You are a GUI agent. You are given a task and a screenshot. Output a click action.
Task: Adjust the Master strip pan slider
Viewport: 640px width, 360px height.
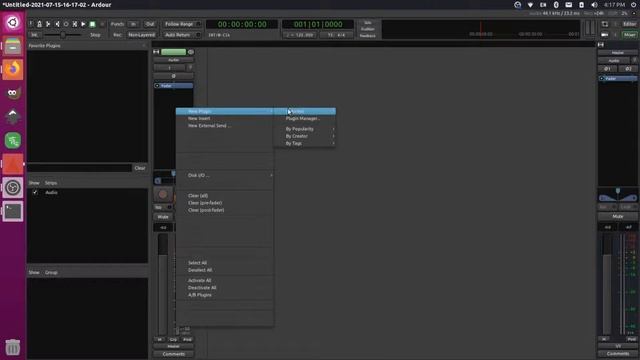[x=618, y=196]
